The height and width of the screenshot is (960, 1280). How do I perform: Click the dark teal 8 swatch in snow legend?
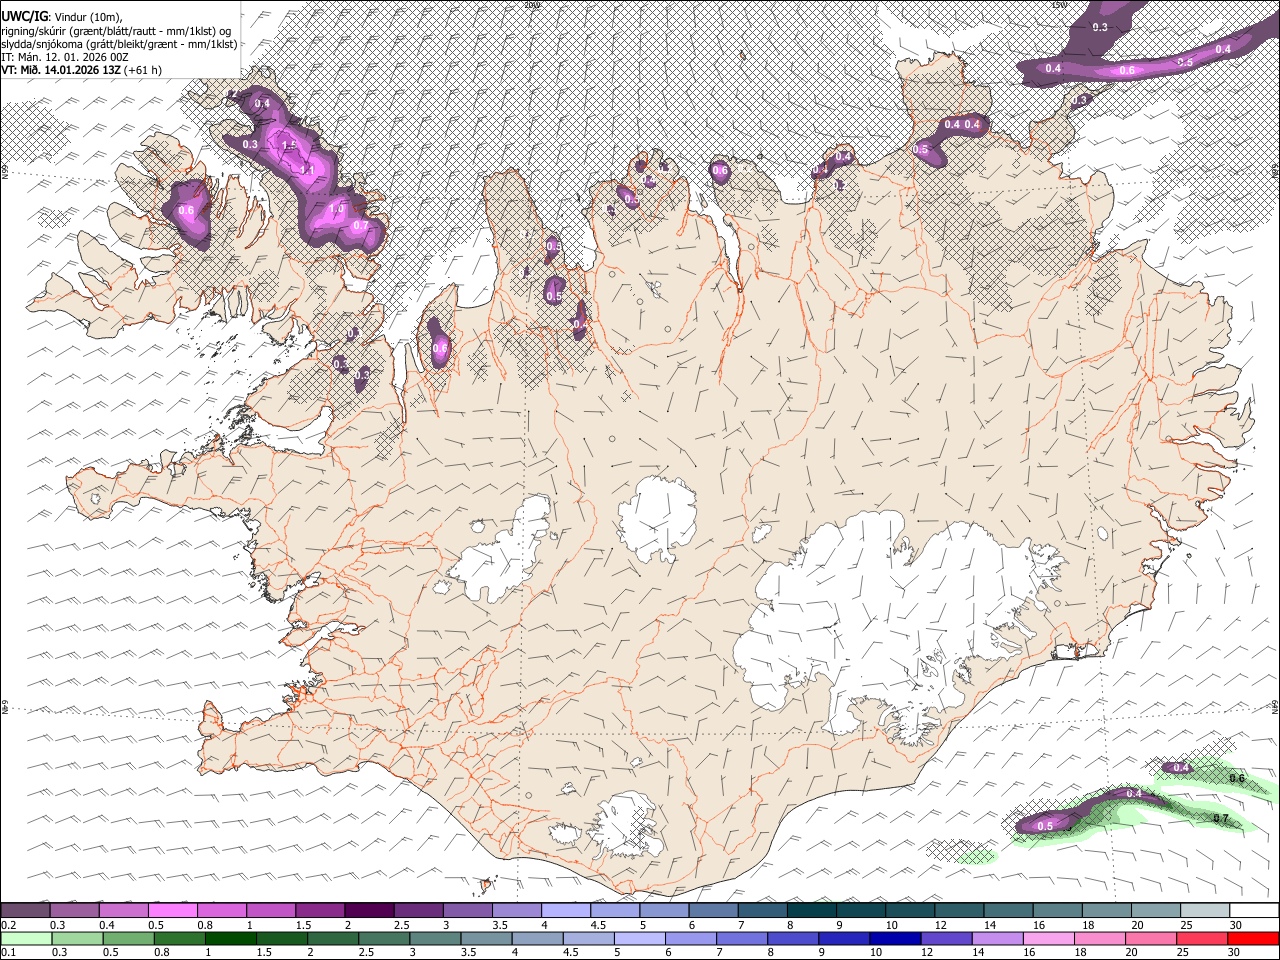[x=811, y=910]
